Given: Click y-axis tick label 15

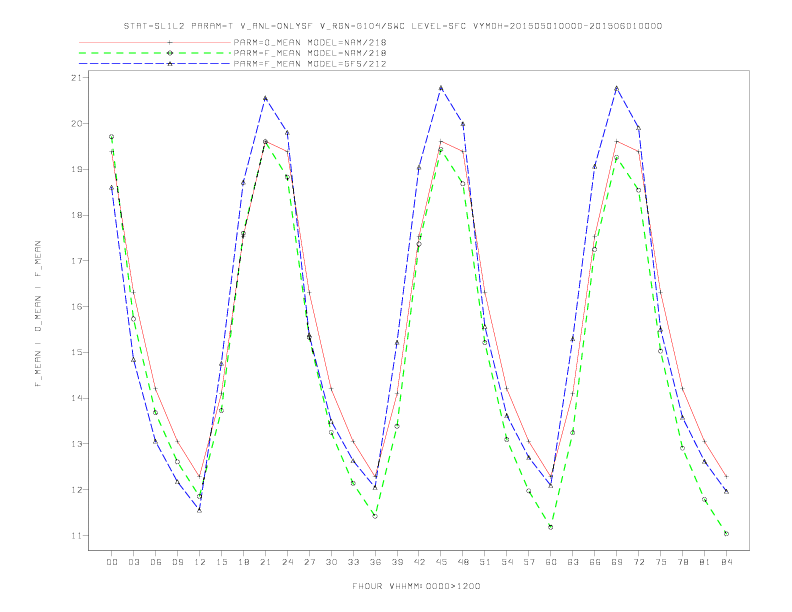Looking at the screenshot, I should 77,352.
